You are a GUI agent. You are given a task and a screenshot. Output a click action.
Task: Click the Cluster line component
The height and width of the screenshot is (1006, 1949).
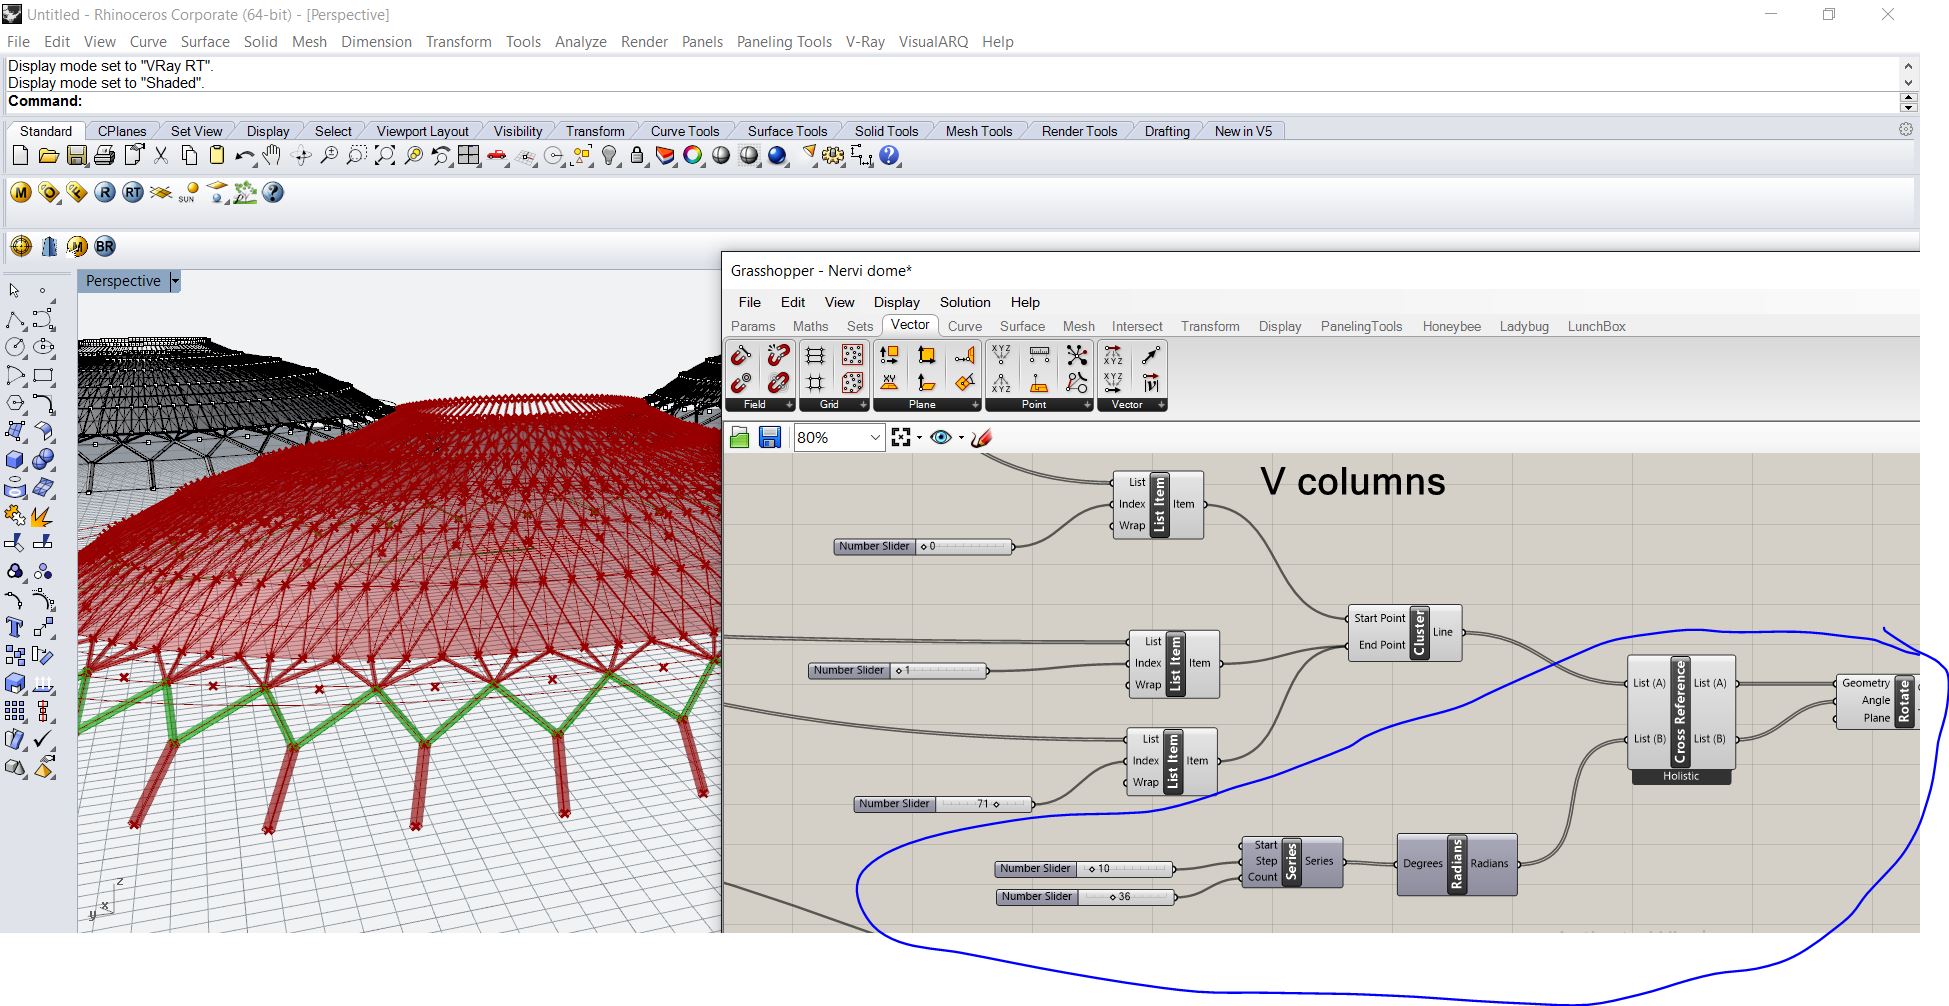coord(1405,632)
